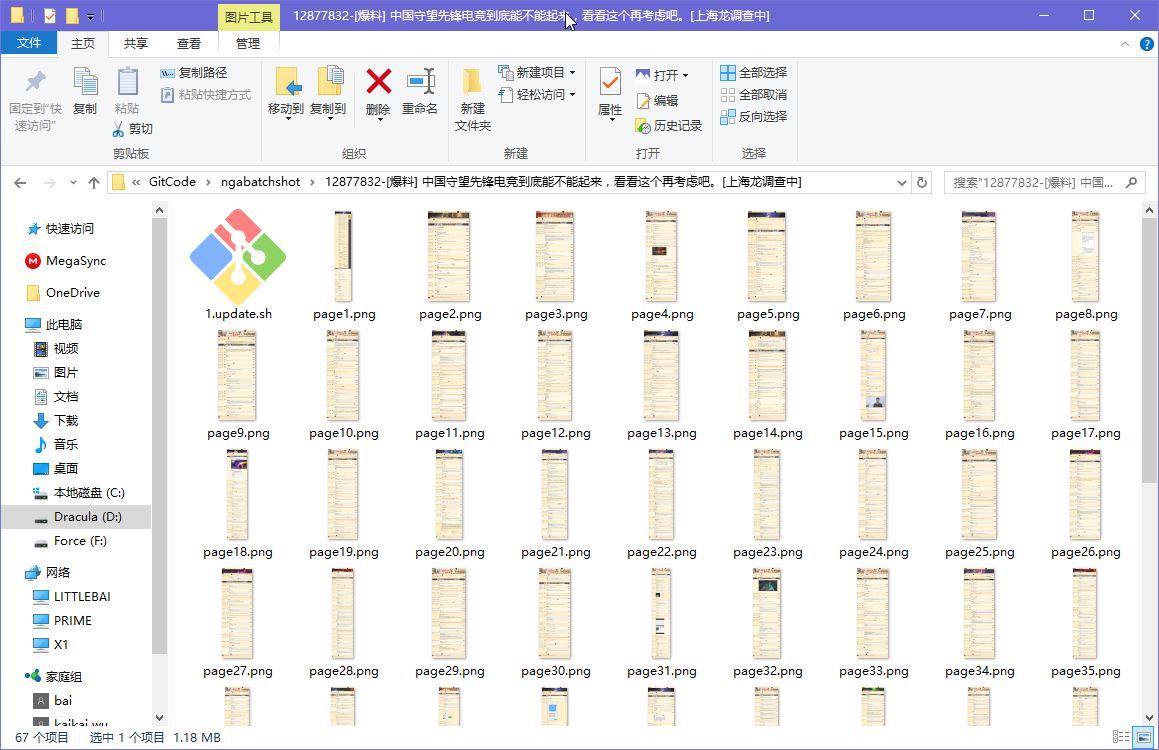Image resolution: width=1159 pixels, height=750 pixels.
Task: Click the Up one level arrow
Action: point(94,183)
